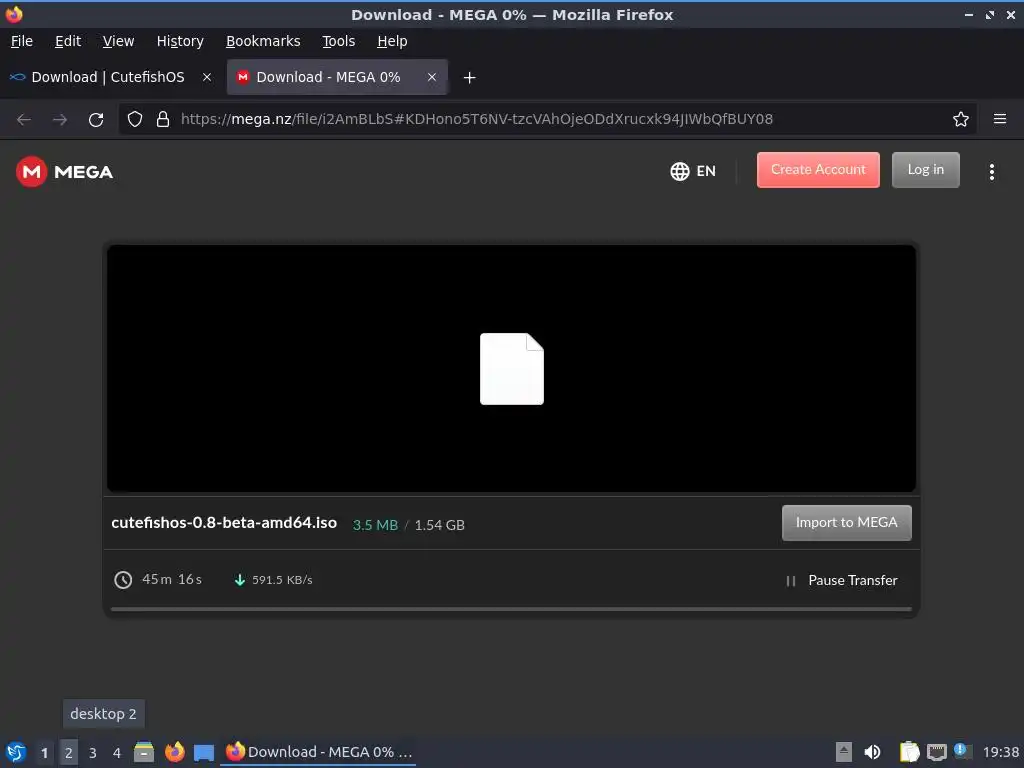The image size is (1024, 768).
Task: Go back one page
Action: tap(24, 120)
